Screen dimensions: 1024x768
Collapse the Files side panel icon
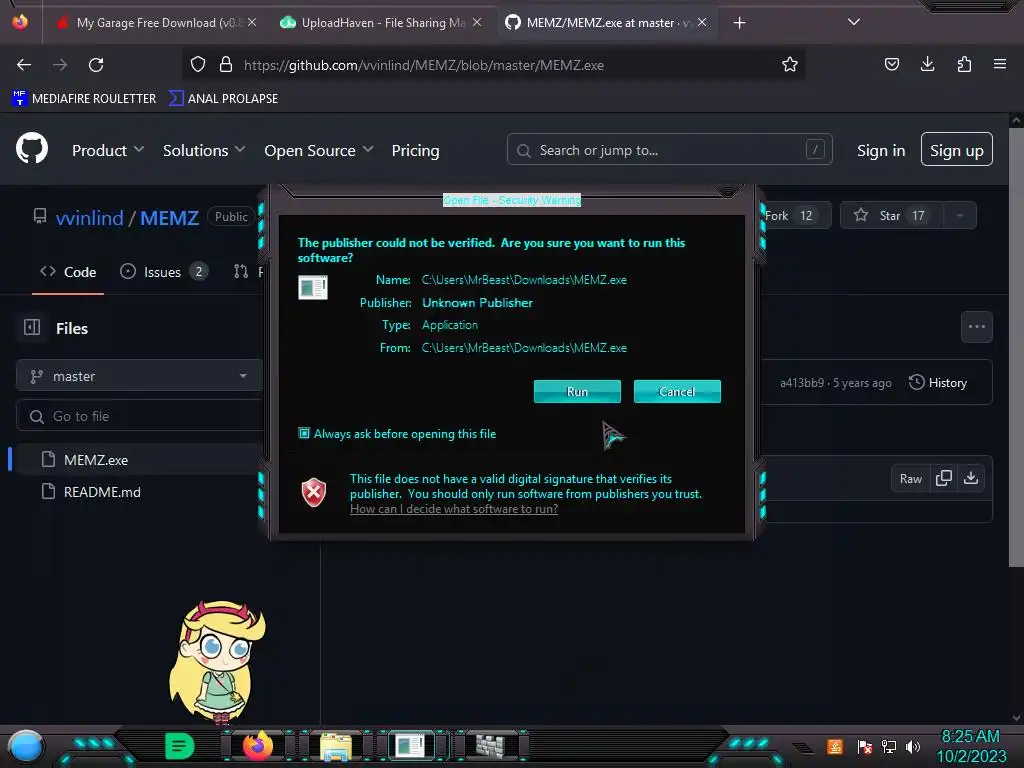point(32,327)
